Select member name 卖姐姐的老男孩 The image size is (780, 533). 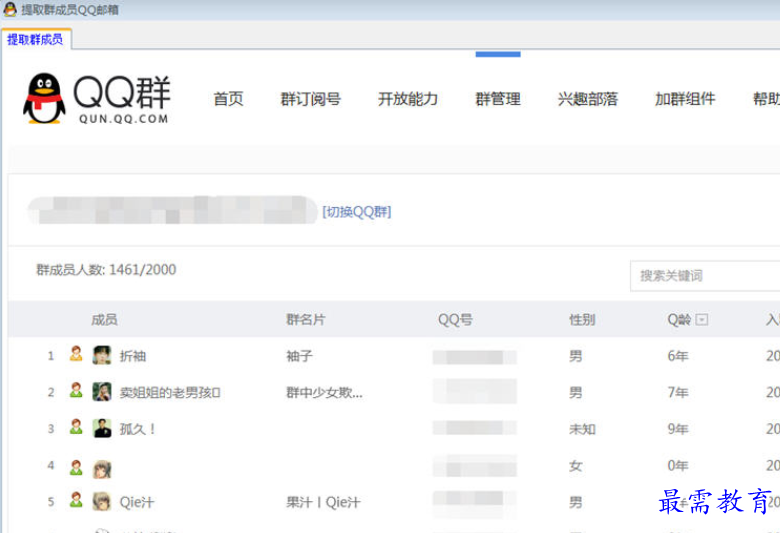(170, 393)
